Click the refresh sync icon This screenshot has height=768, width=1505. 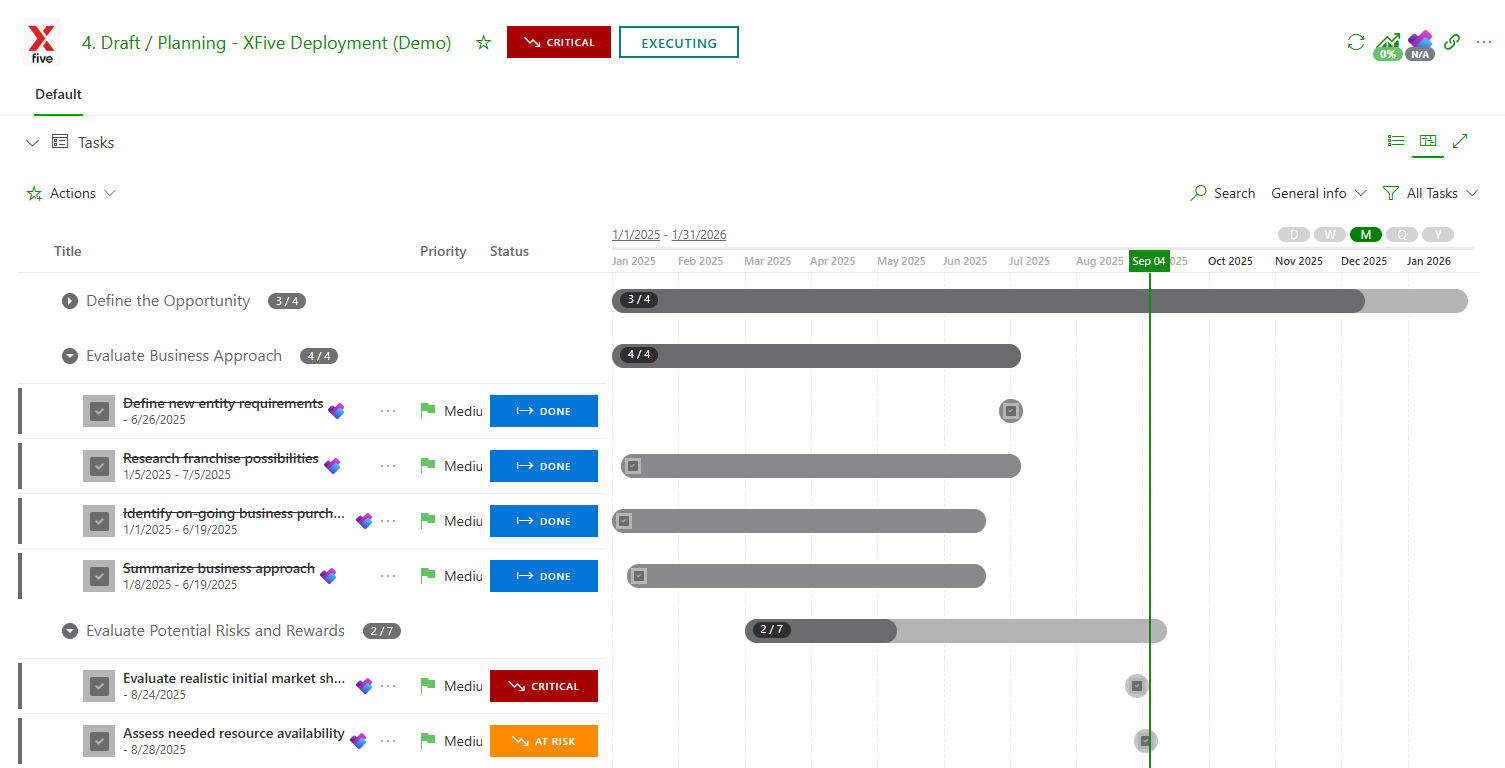(1356, 42)
